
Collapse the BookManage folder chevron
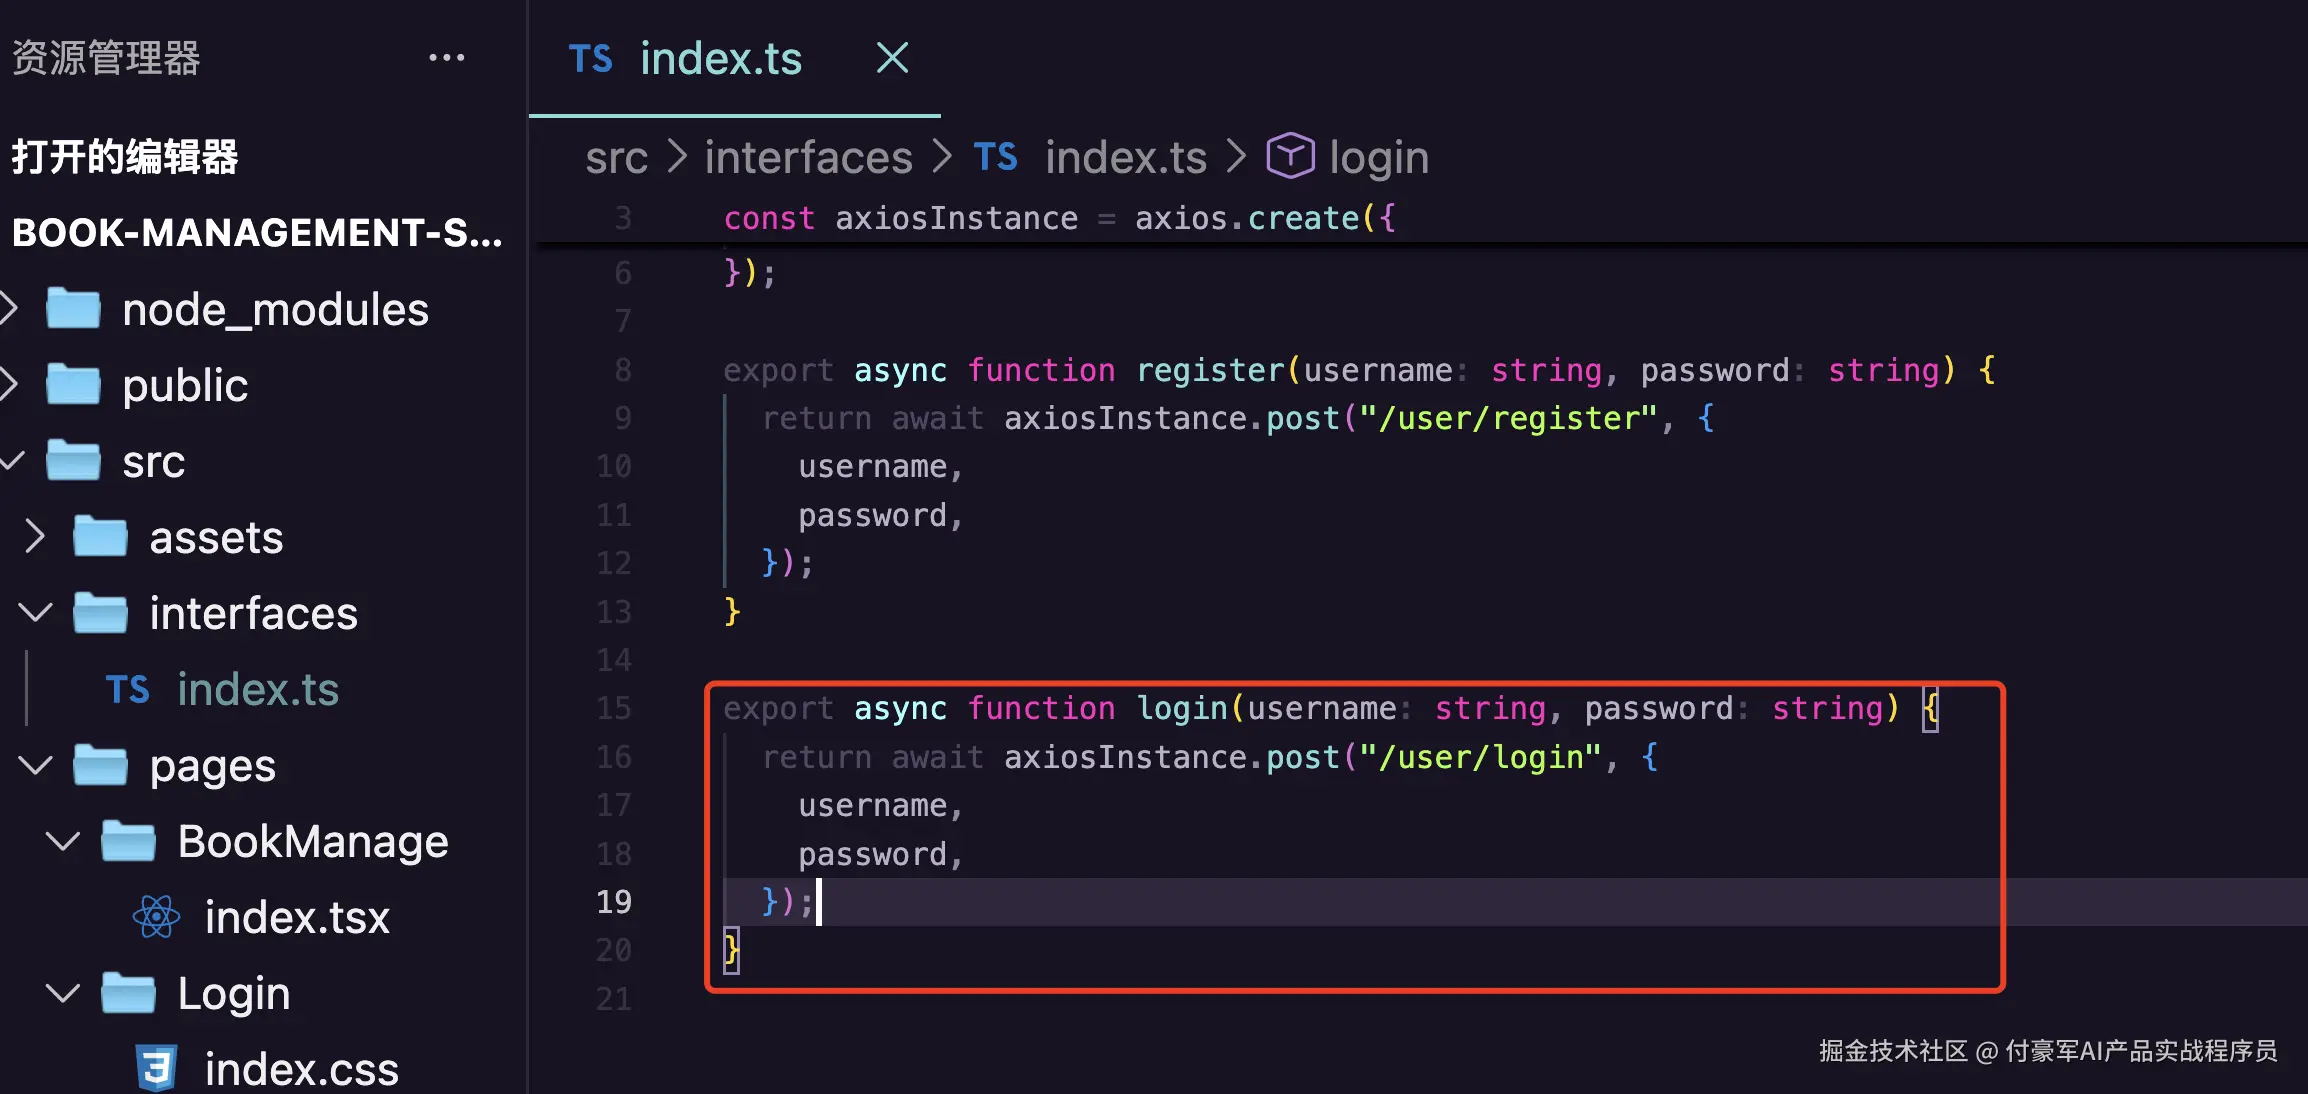tap(63, 841)
